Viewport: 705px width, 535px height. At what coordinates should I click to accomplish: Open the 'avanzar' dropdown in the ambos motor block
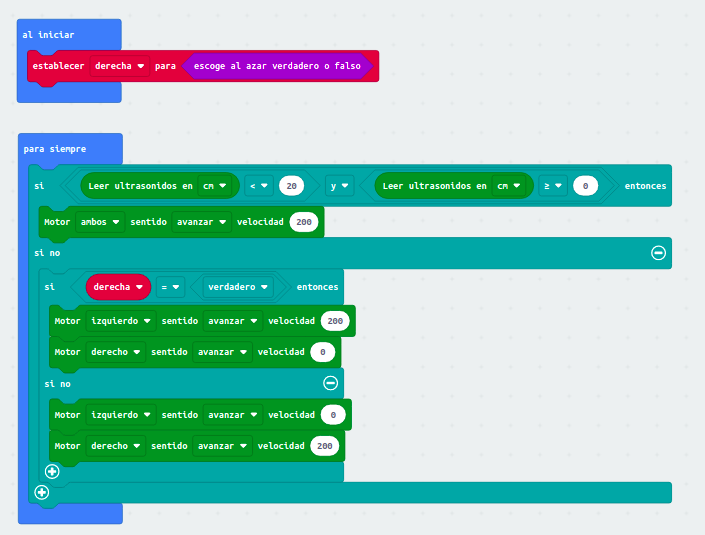[x=201, y=222]
